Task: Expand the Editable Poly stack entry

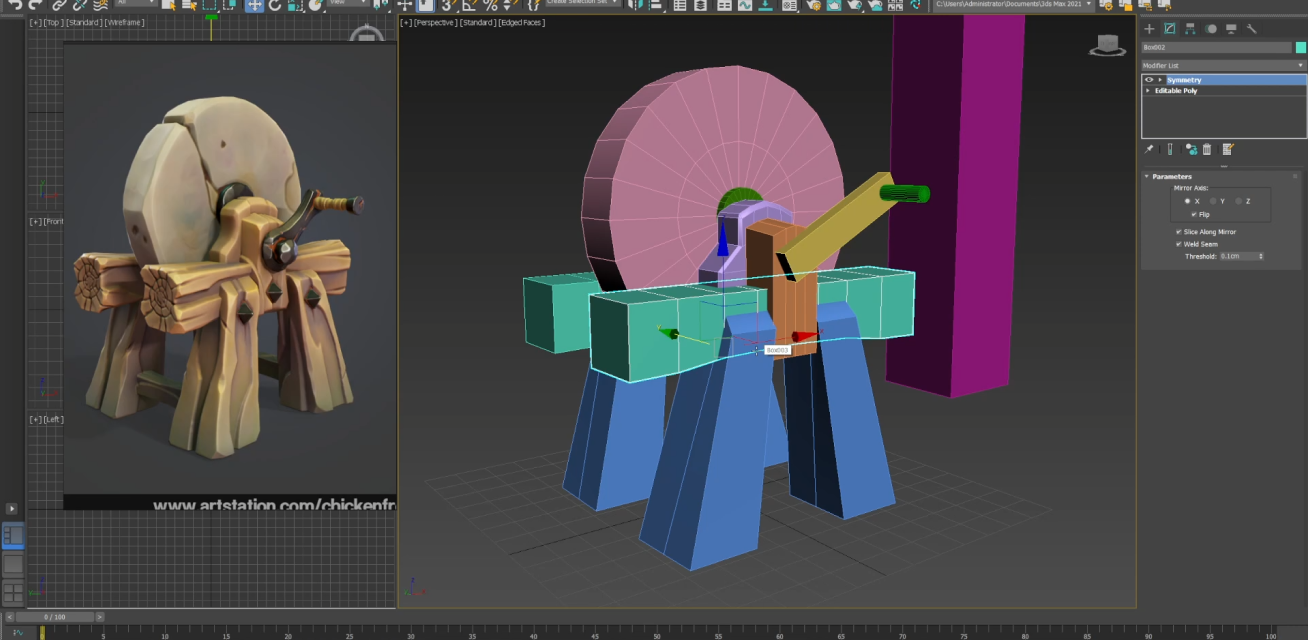Action: [x=1148, y=91]
